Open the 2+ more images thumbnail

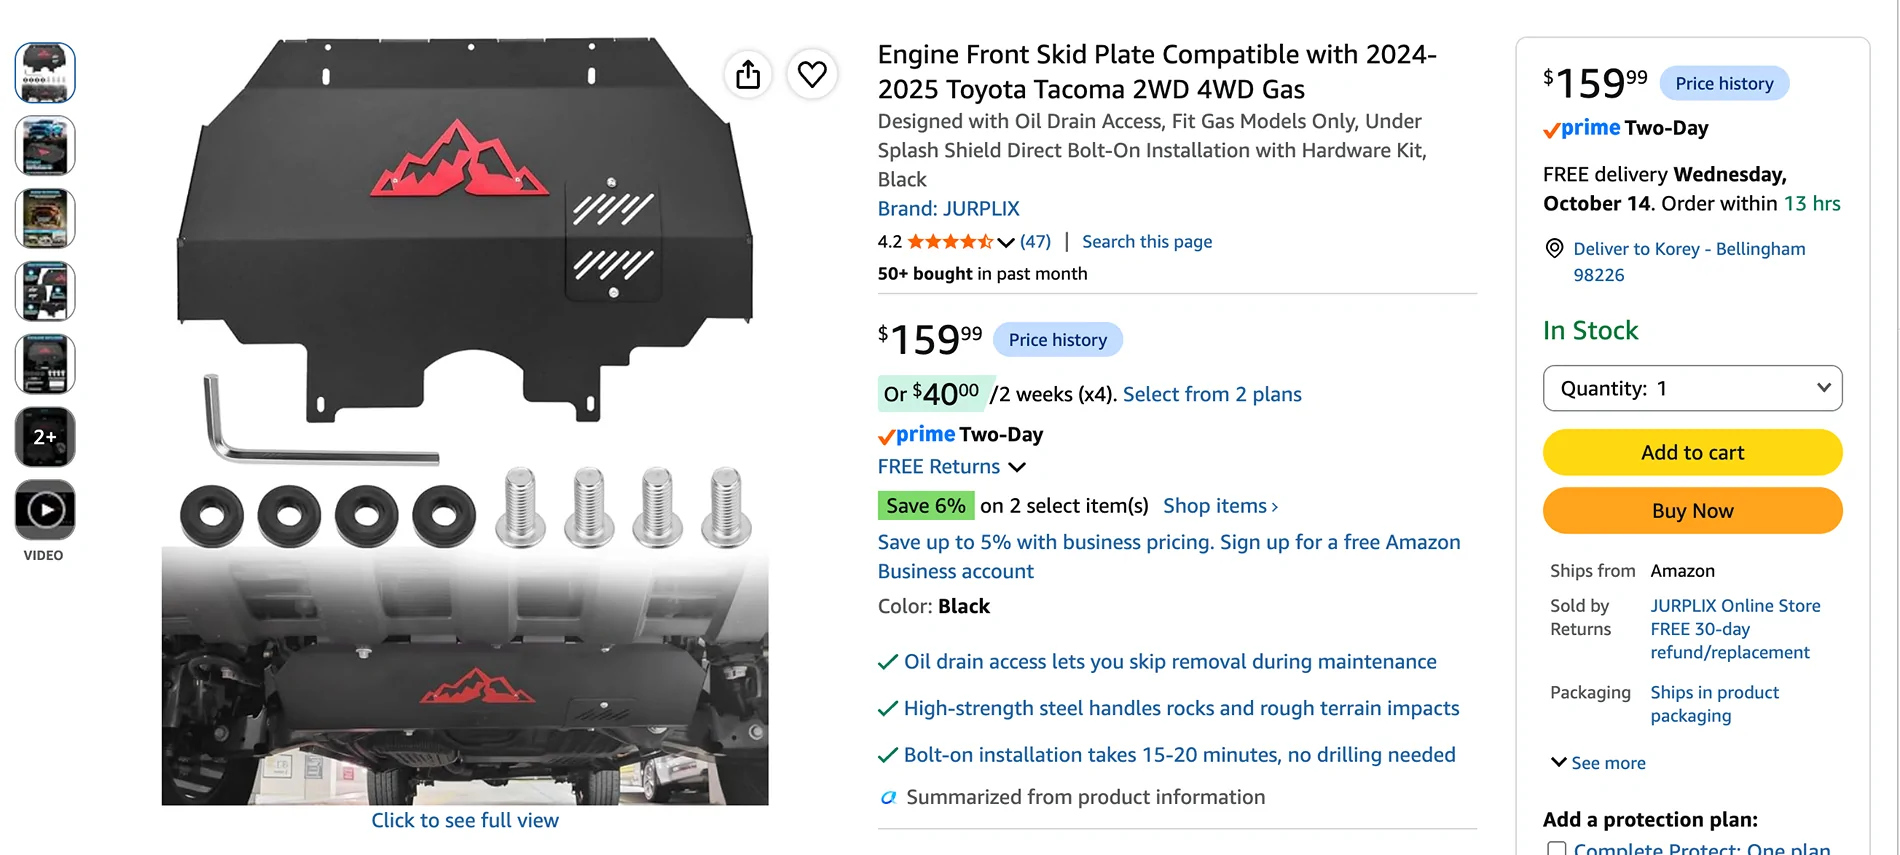(x=45, y=437)
